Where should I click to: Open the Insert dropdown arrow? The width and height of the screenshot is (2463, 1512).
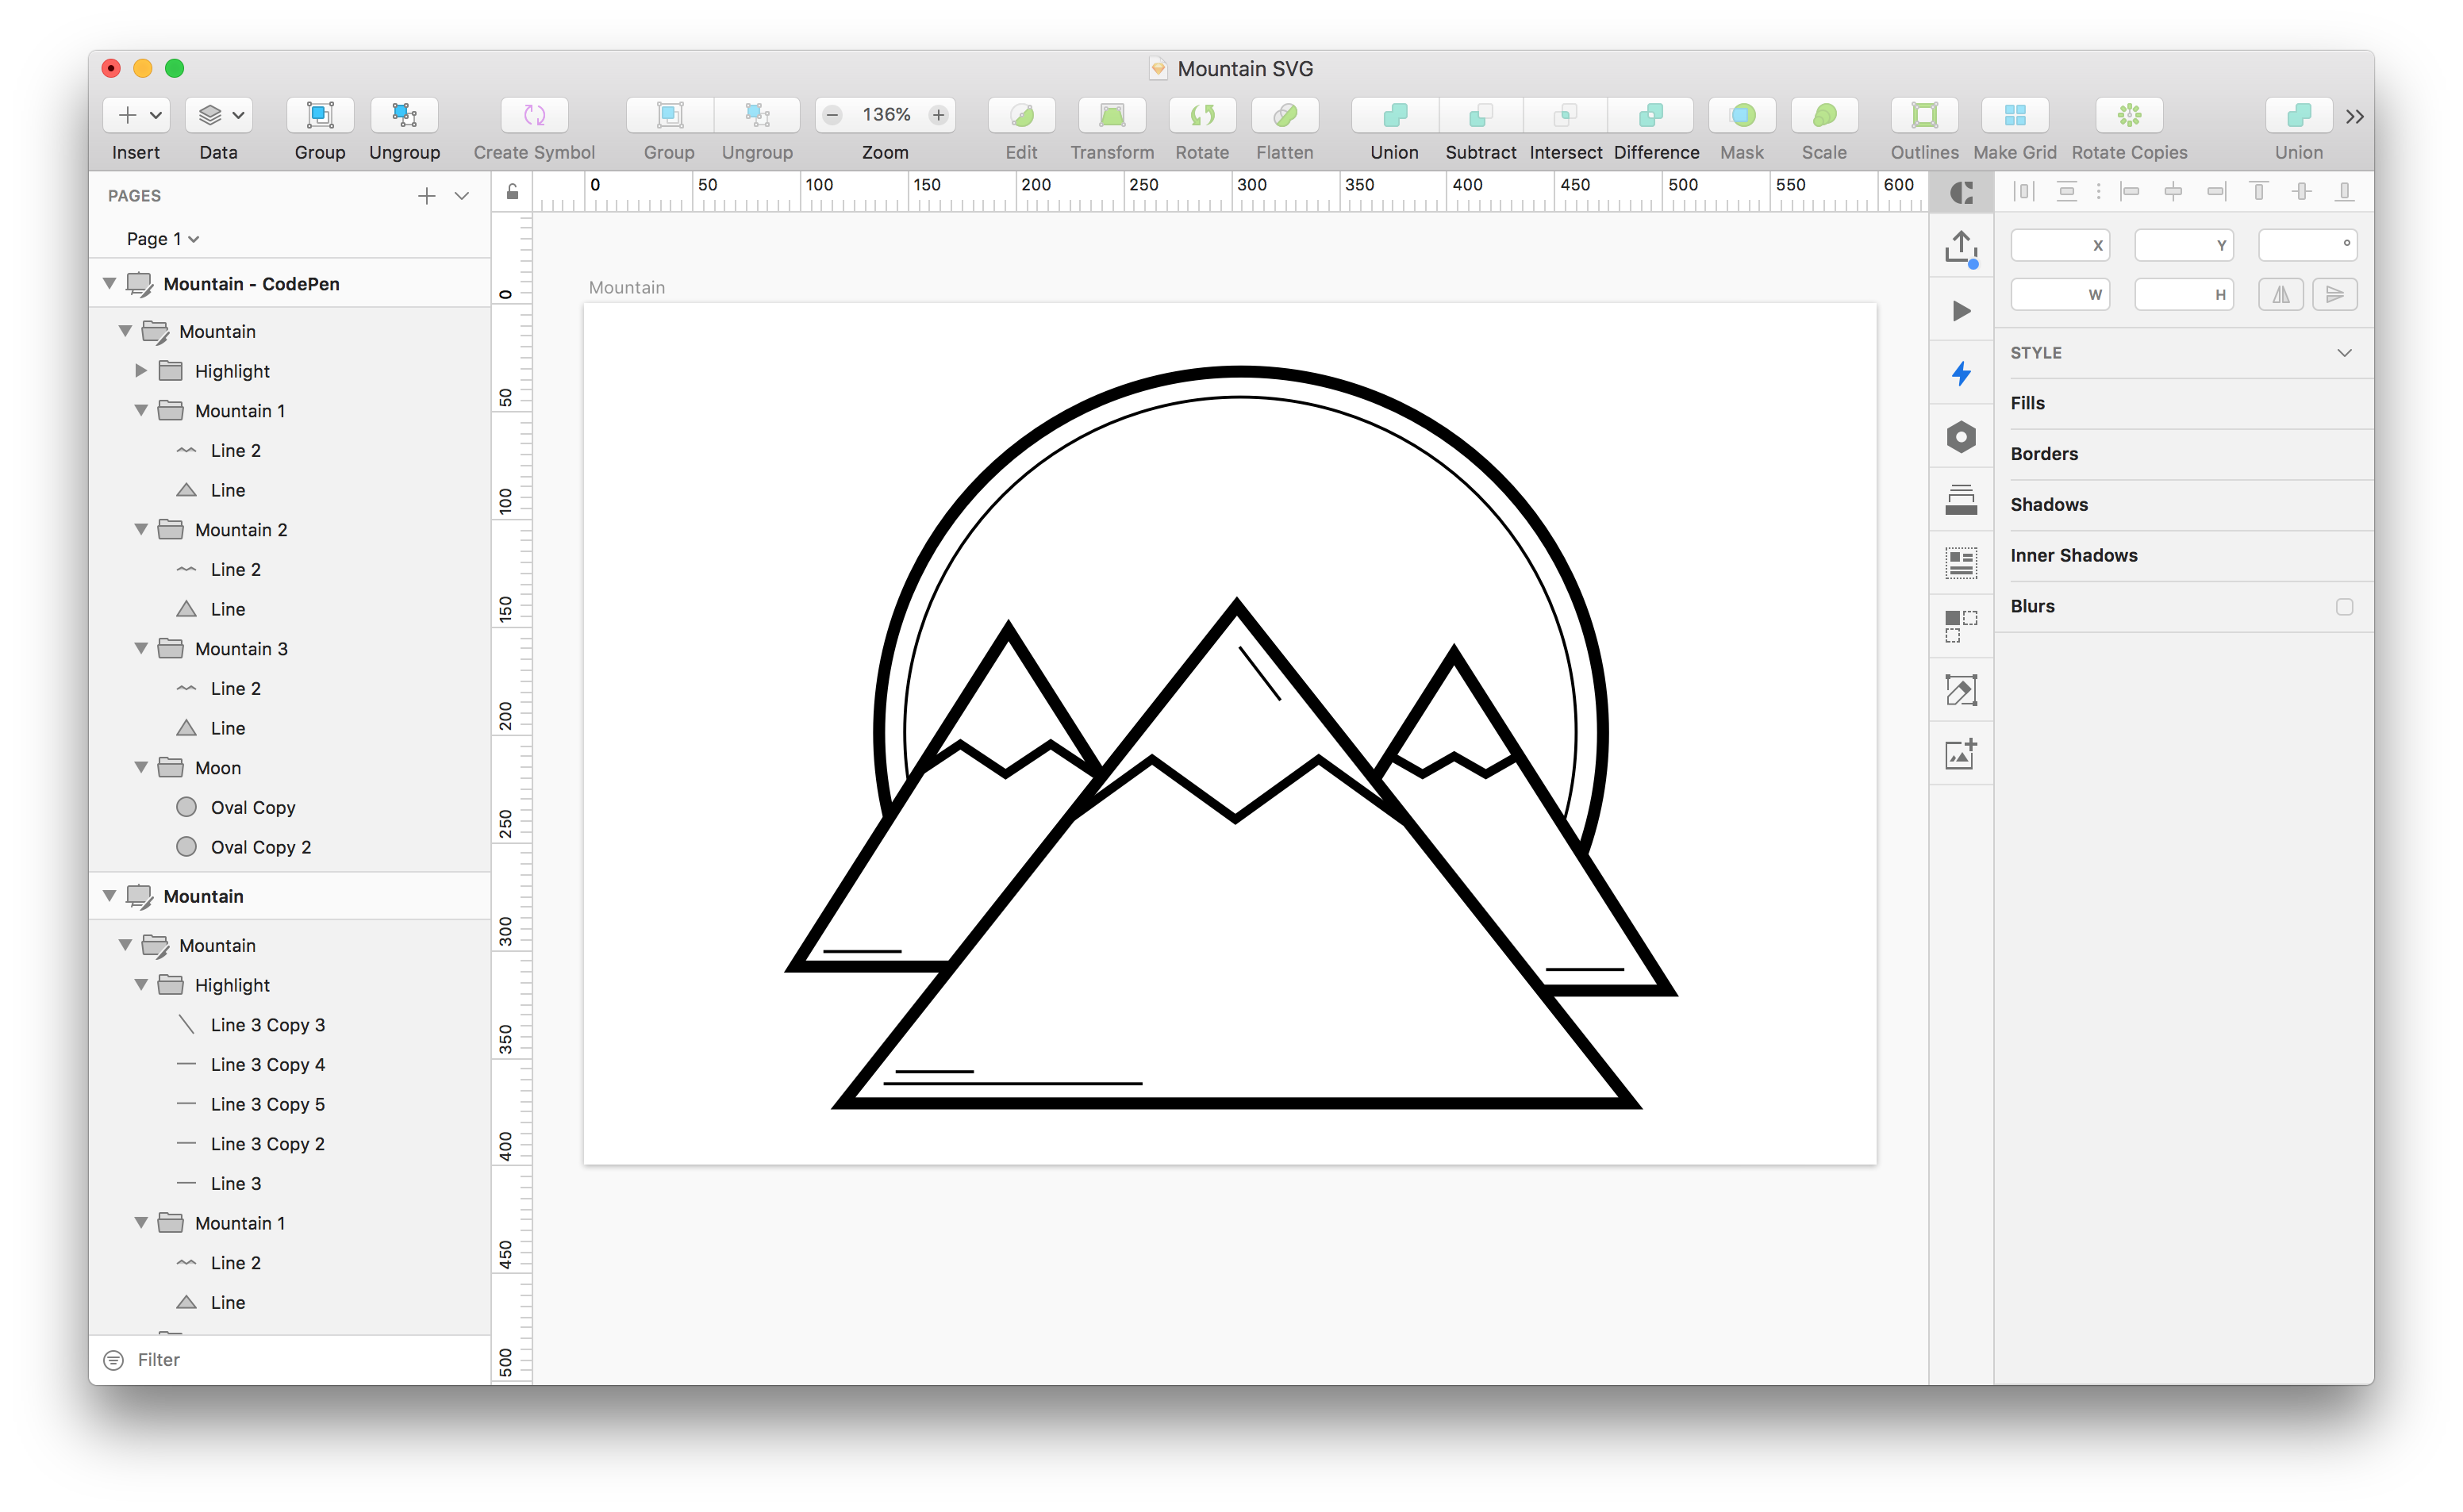point(155,114)
